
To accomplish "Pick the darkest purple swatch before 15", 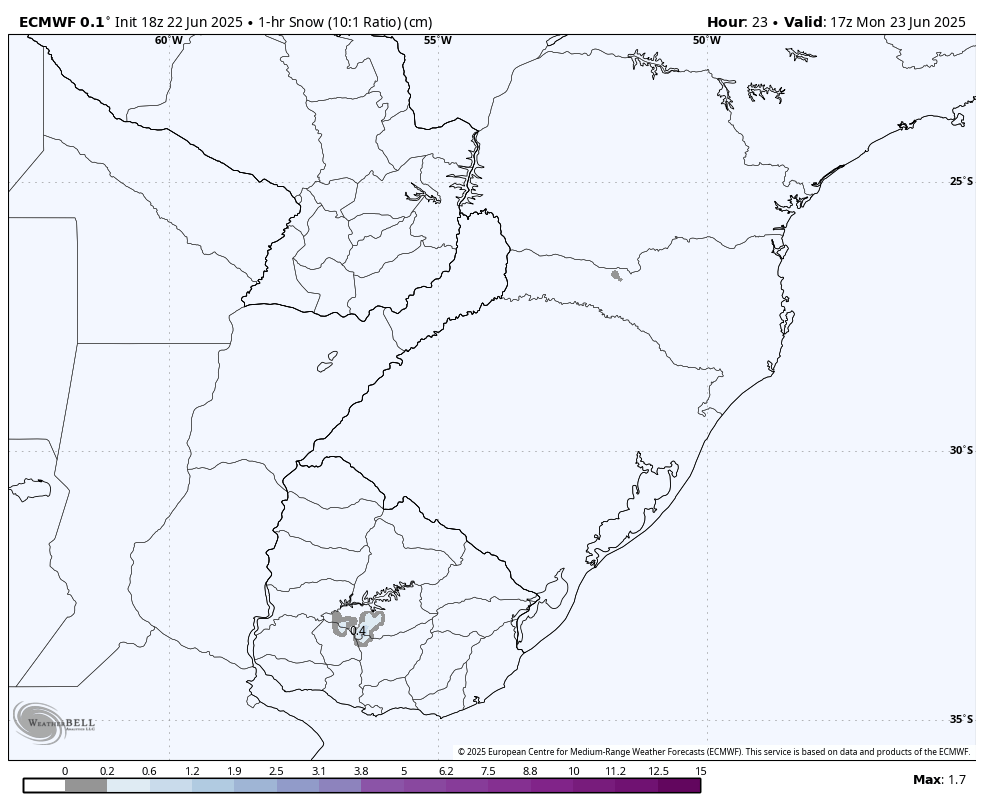I will [680, 785].
